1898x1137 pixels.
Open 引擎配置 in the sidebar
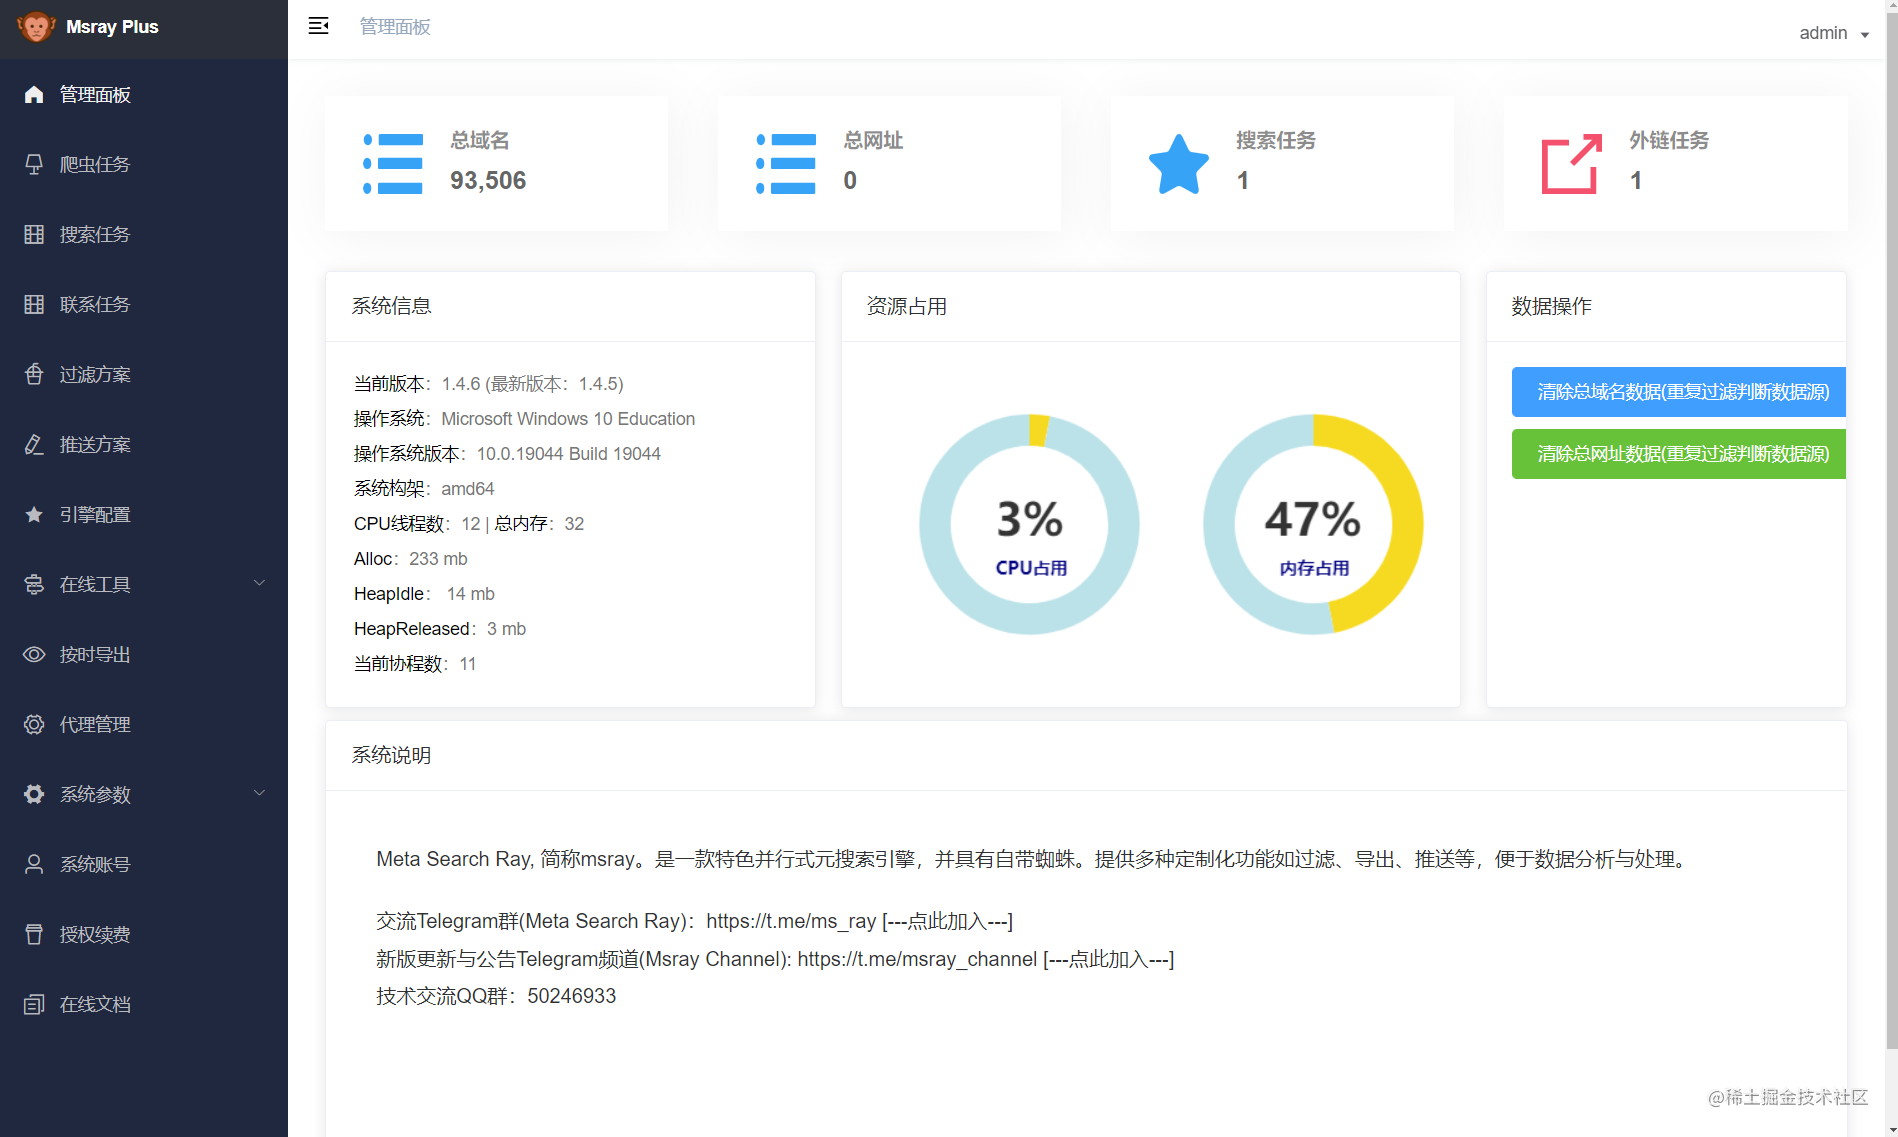[x=144, y=514]
